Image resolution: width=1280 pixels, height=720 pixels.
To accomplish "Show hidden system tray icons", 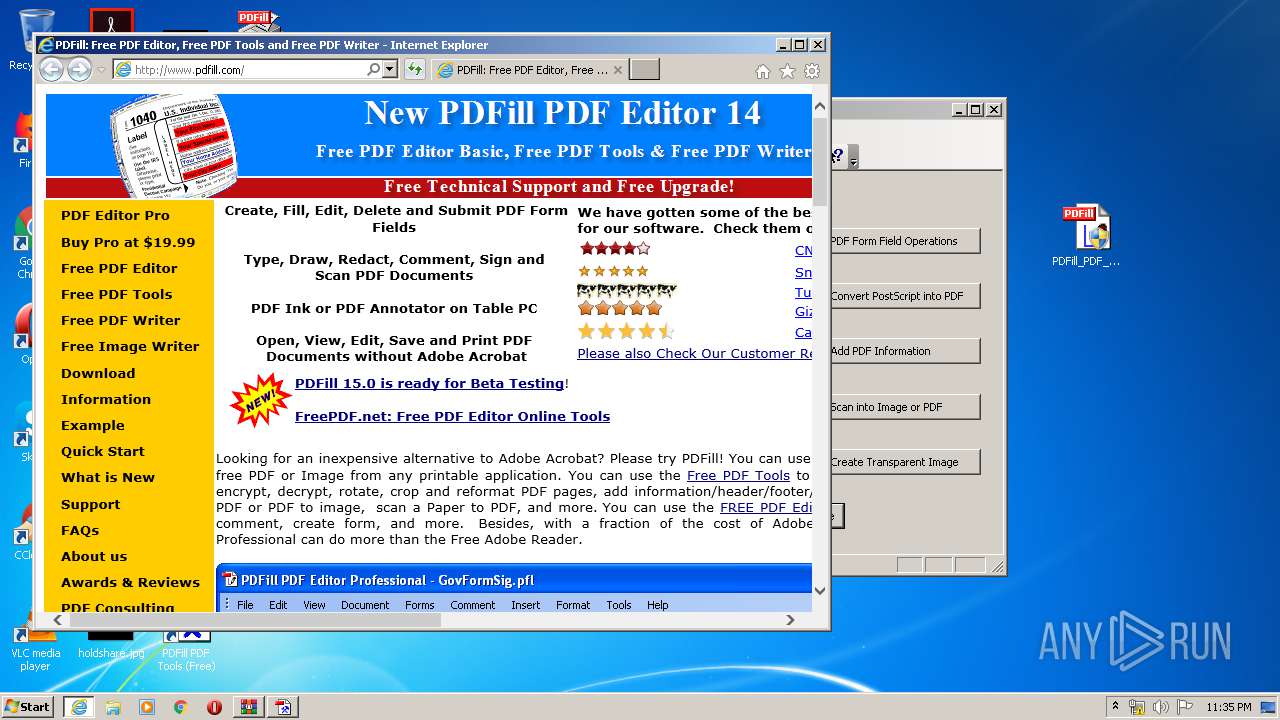I will 1115,706.
